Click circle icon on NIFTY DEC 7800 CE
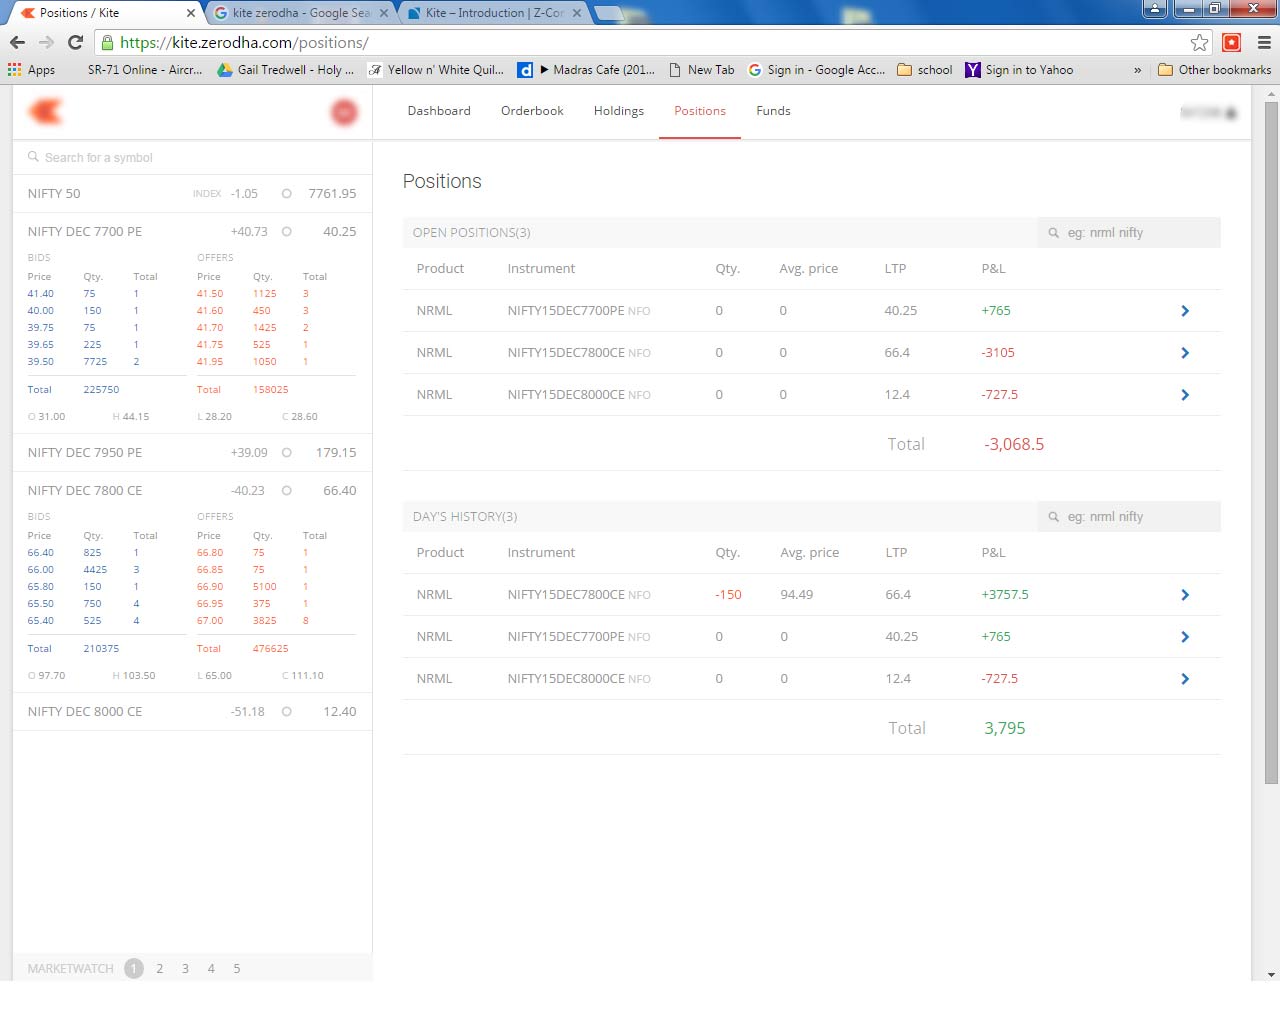The image size is (1280, 1024). [287, 491]
